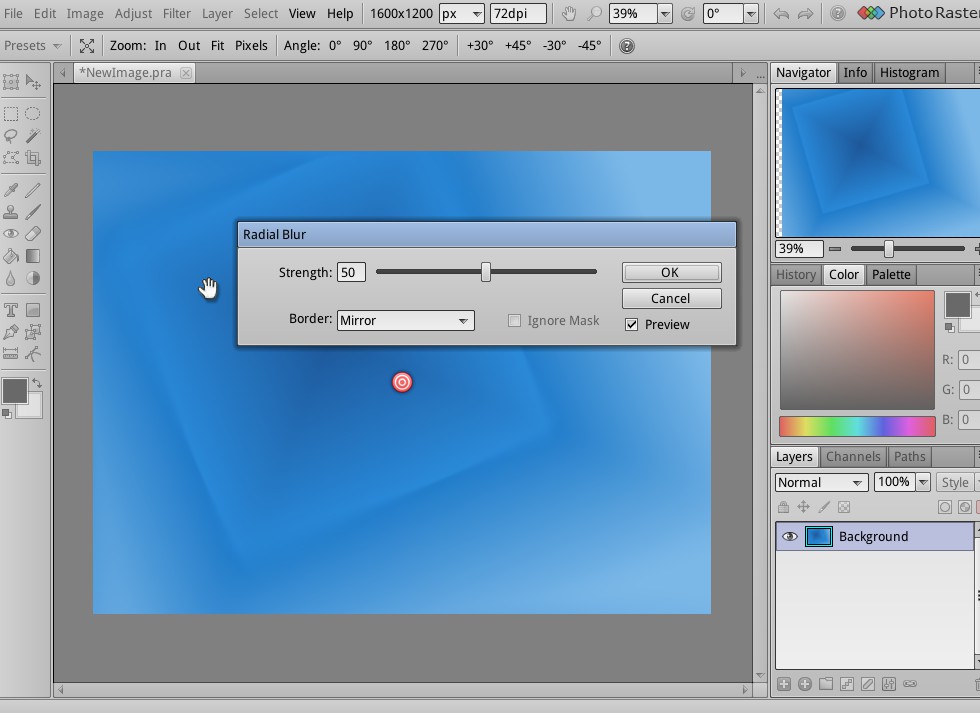Open the Filter menu
Screen dimensions: 980x713
176,14
